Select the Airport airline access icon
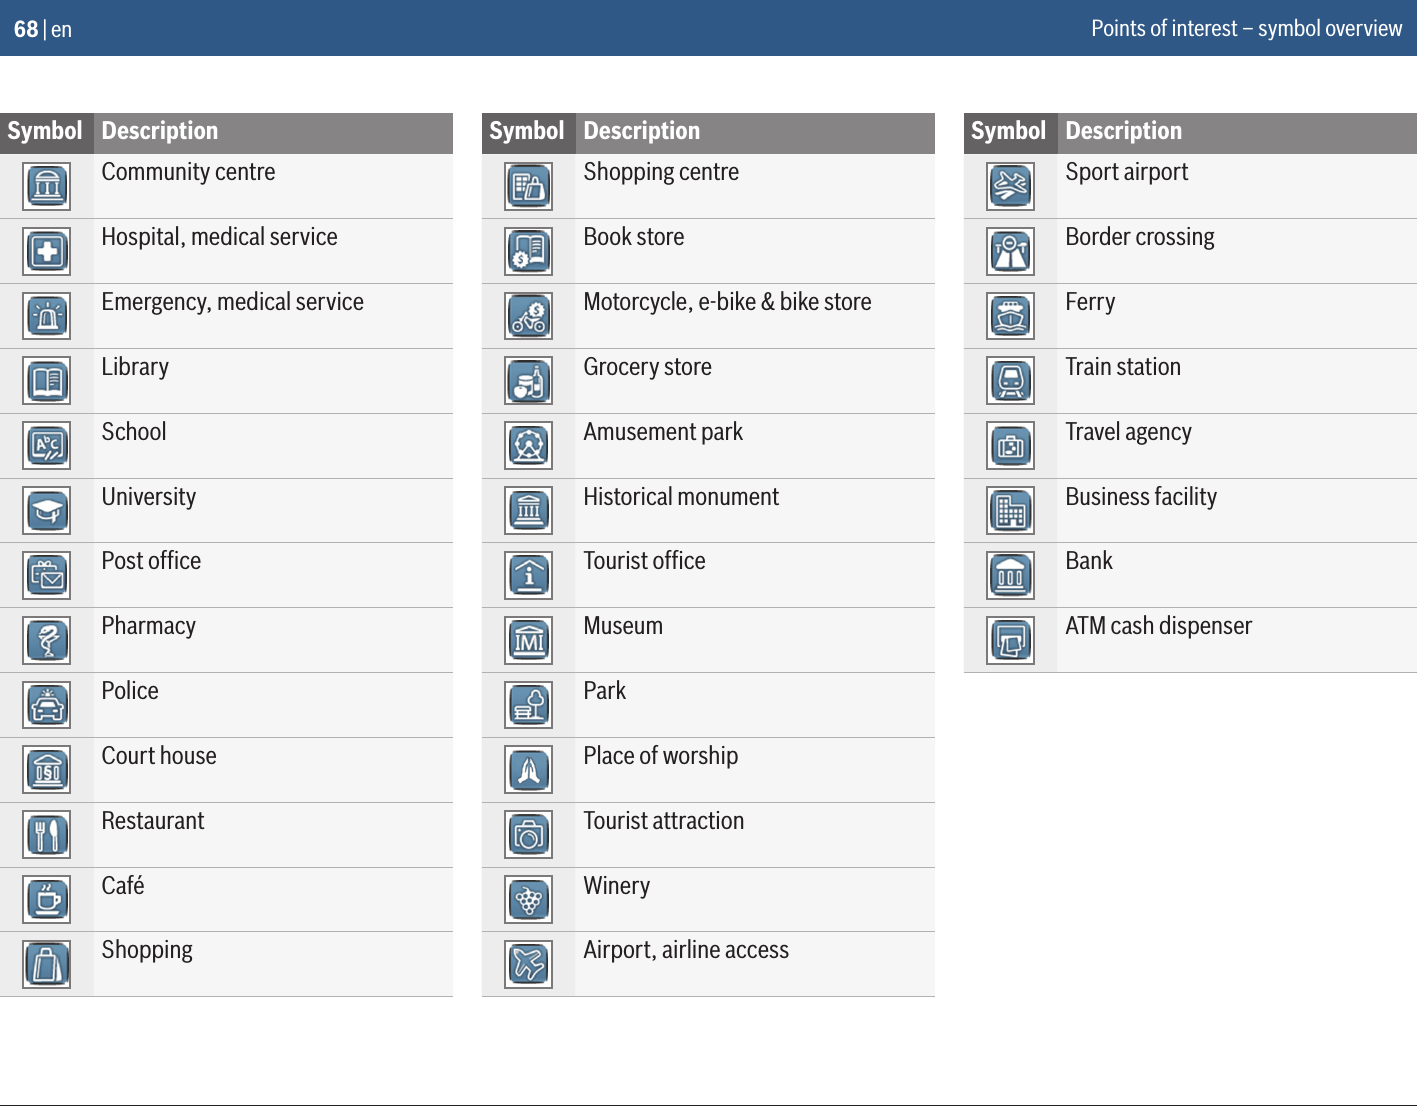Viewport: 1417px width, 1106px height. pyautogui.click(x=529, y=964)
